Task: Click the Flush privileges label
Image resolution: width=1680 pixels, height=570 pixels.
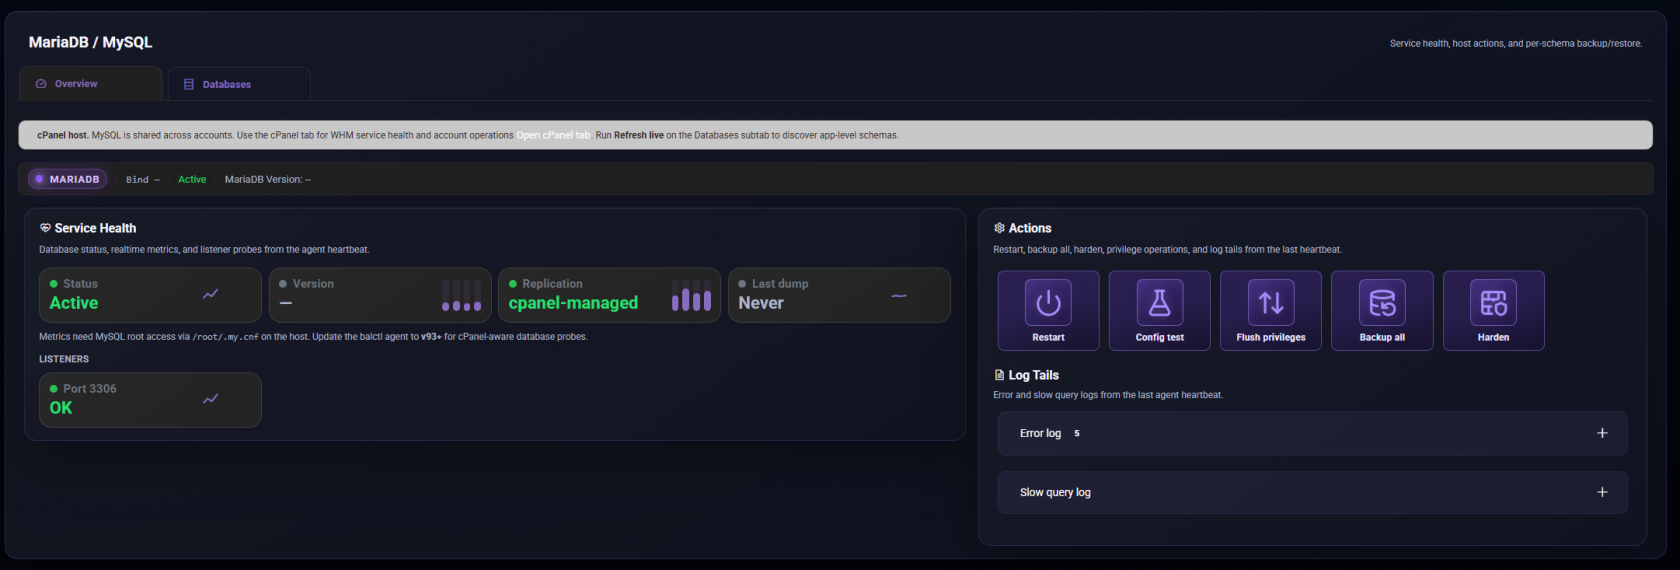Action: click(x=1271, y=337)
